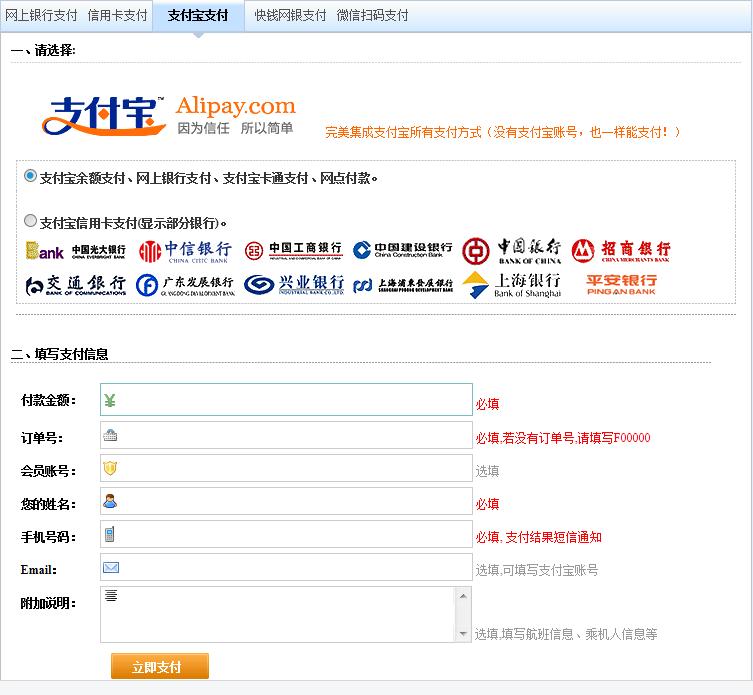
Task: Click the mobile phone icon in phone field
Action: click(x=109, y=534)
